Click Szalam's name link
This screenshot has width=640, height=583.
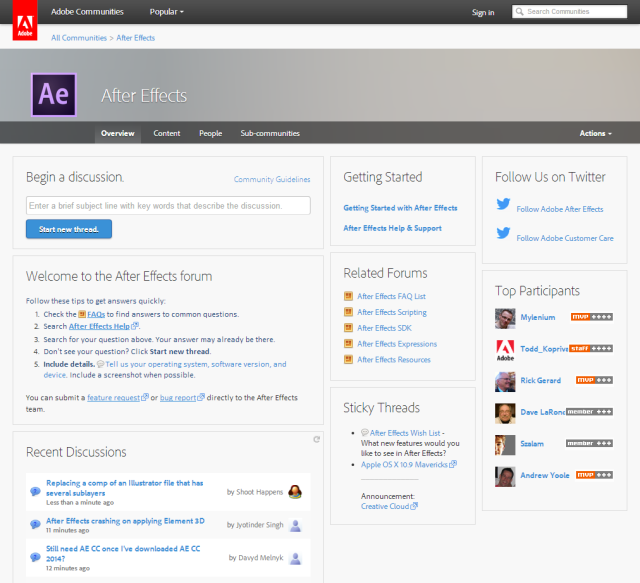(x=532, y=444)
